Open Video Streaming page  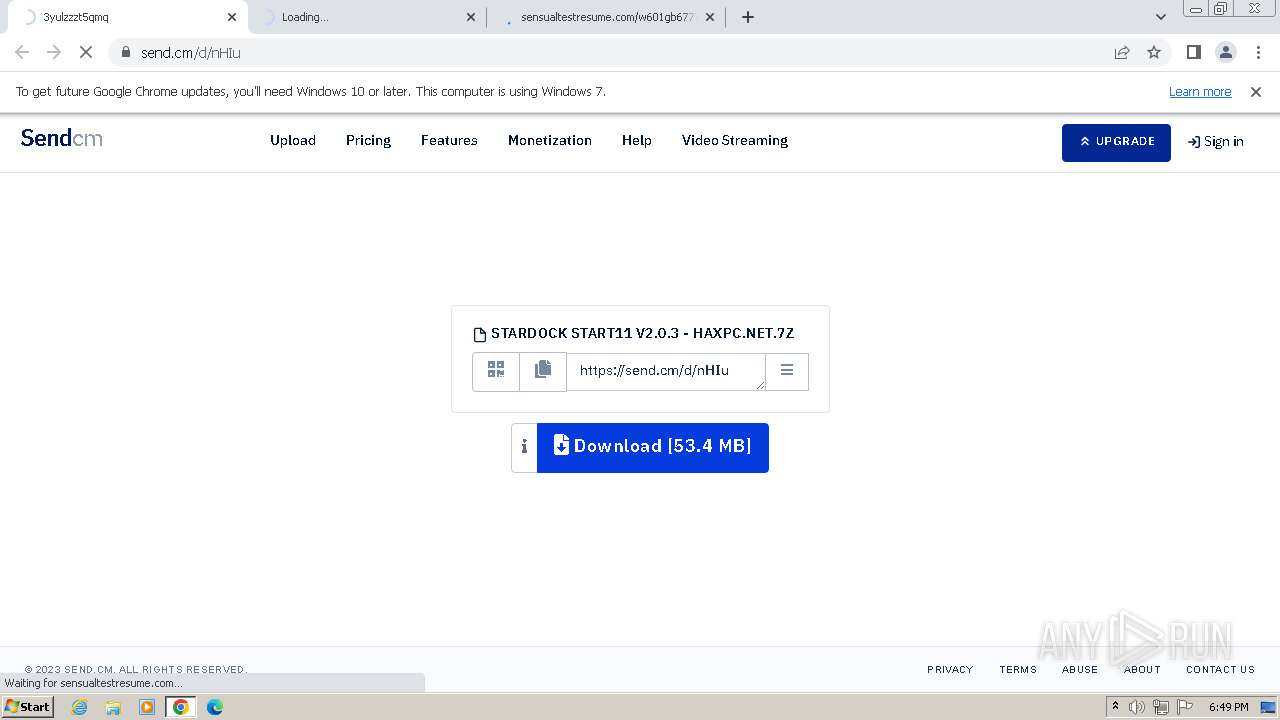click(735, 141)
